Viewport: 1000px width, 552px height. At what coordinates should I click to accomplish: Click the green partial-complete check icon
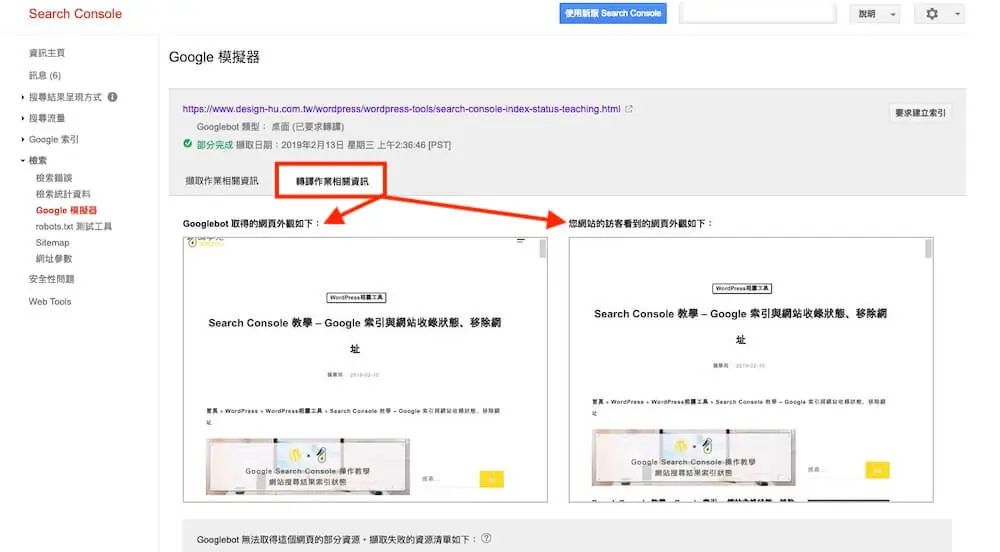188,144
